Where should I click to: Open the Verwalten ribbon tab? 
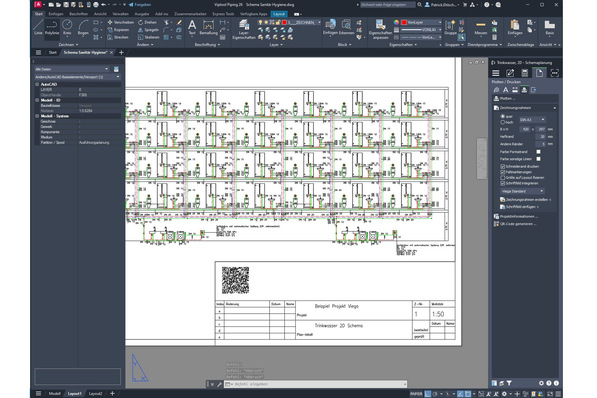[x=120, y=14]
